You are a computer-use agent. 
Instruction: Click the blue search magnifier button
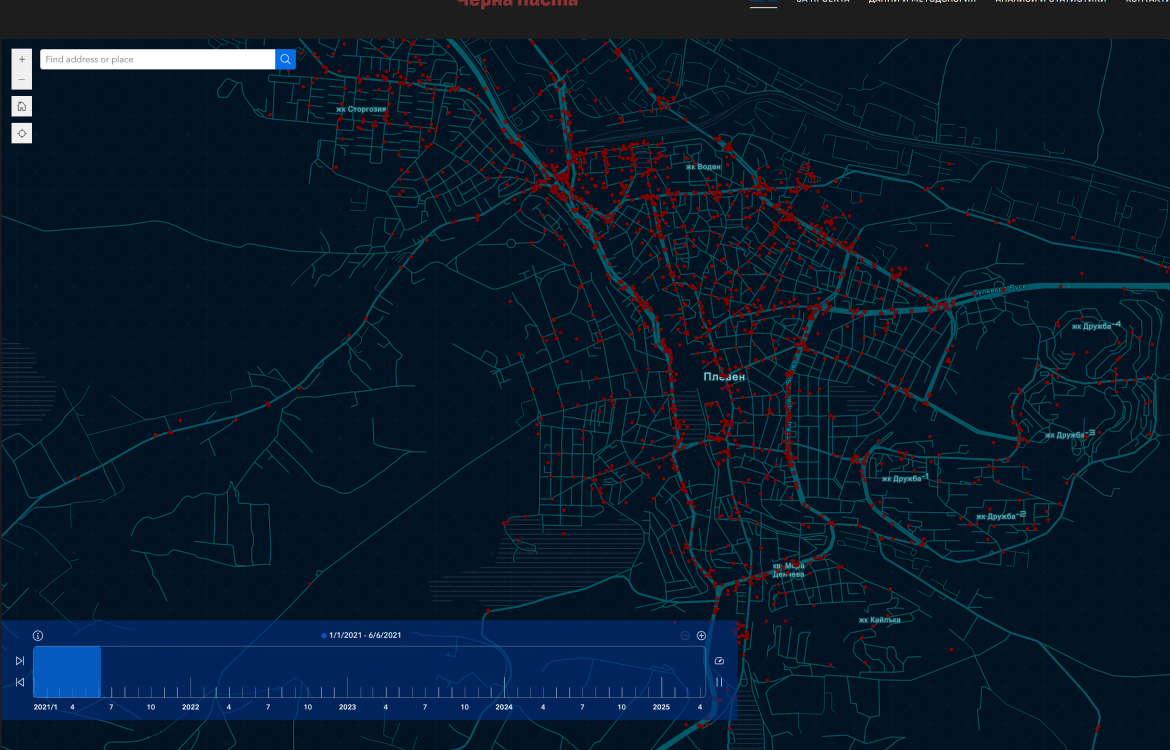point(286,60)
